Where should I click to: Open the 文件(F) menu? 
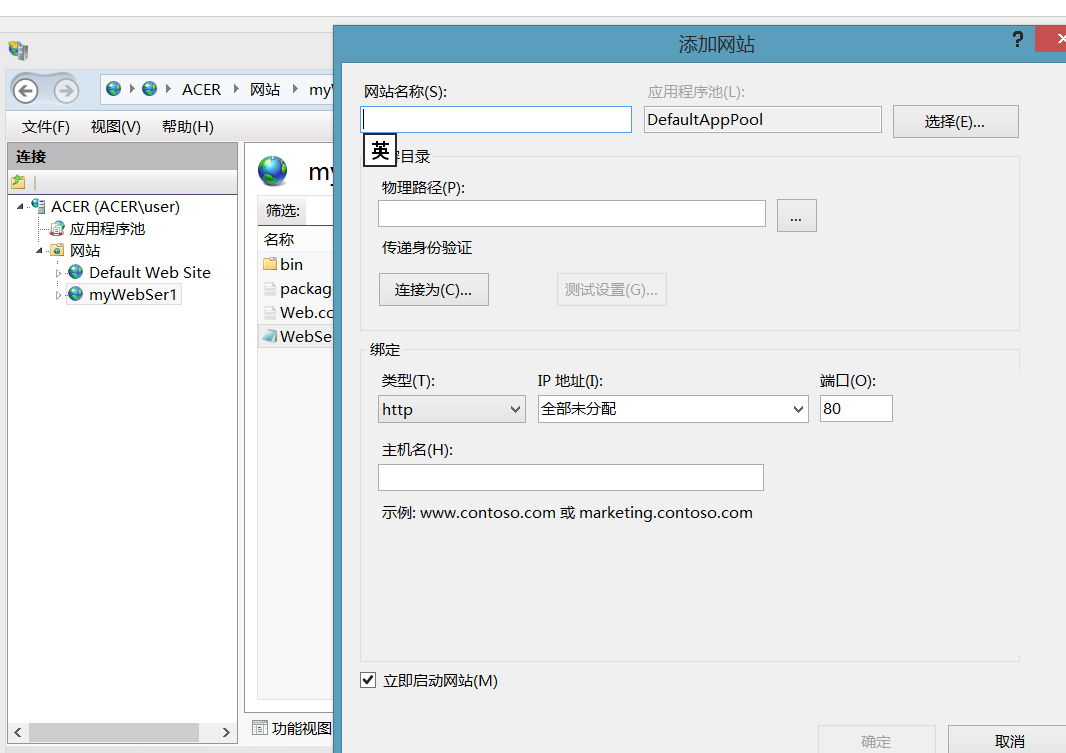coord(46,127)
